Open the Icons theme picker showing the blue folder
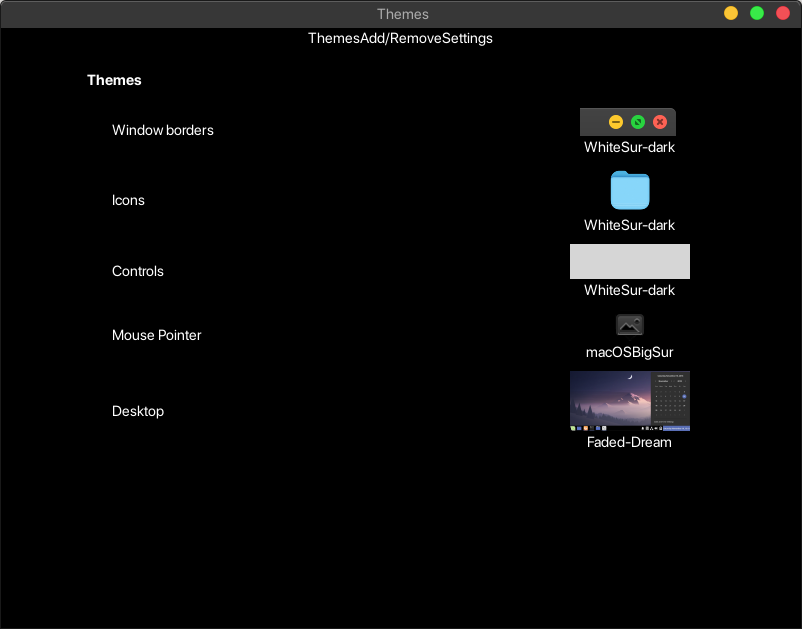Image resolution: width=802 pixels, height=629 pixels. point(629,190)
